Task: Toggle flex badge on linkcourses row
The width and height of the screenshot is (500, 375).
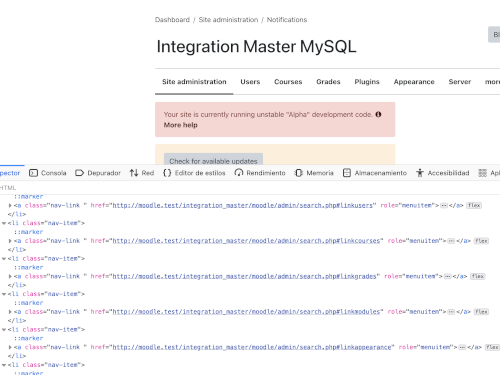Action: click(481, 241)
